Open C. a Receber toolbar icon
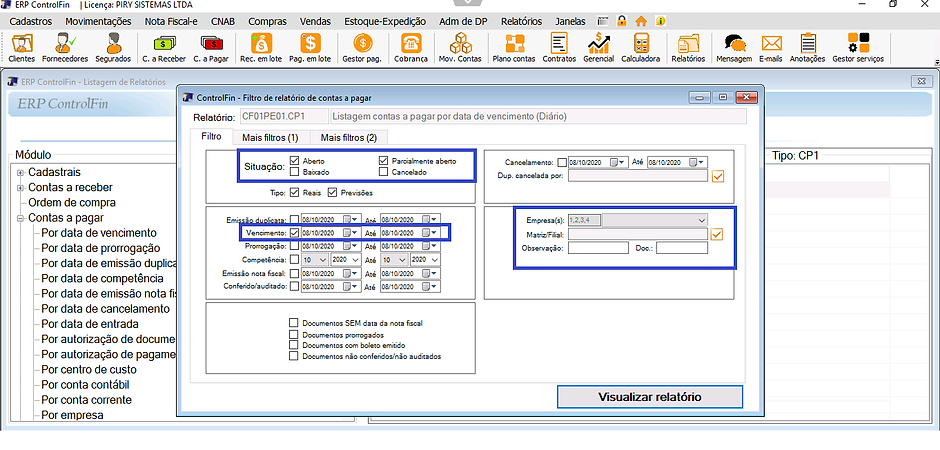 (164, 48)
